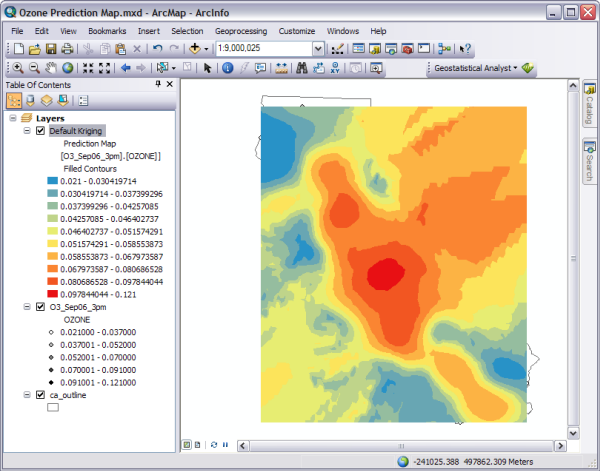Click Fixed Zoom Out tool
This screenshot has width=600, height=471.
pyautogui.click(x=104, y=68)
